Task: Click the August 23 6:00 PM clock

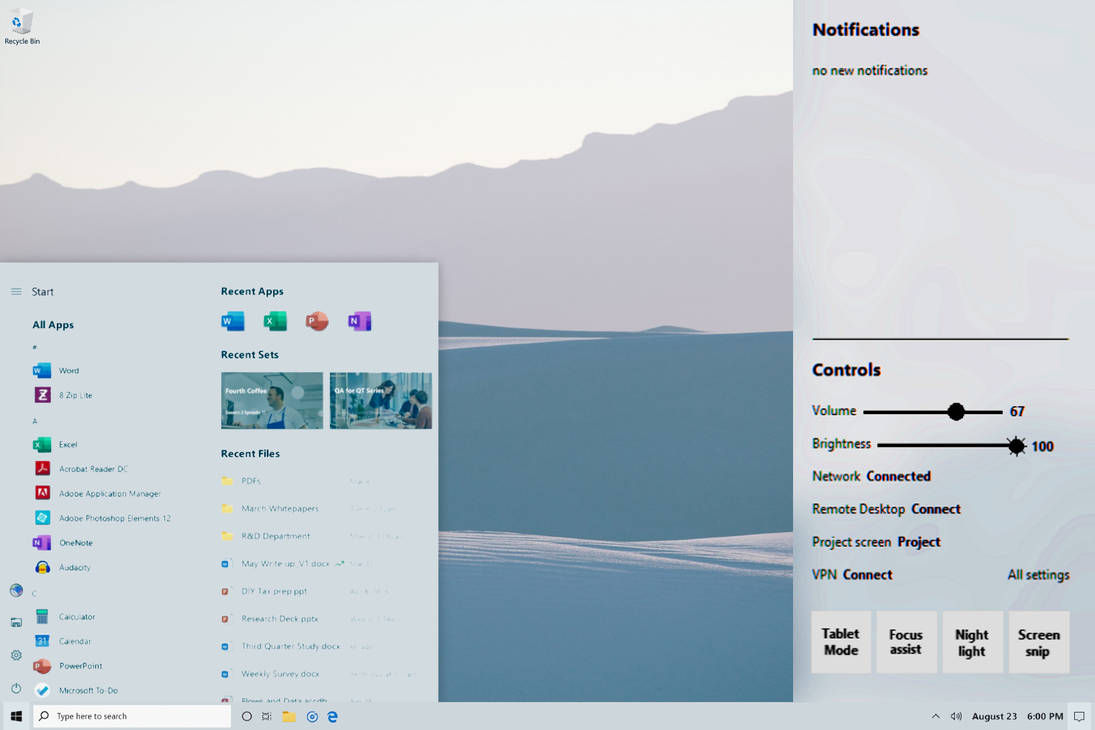Action: click(1017, 716)
